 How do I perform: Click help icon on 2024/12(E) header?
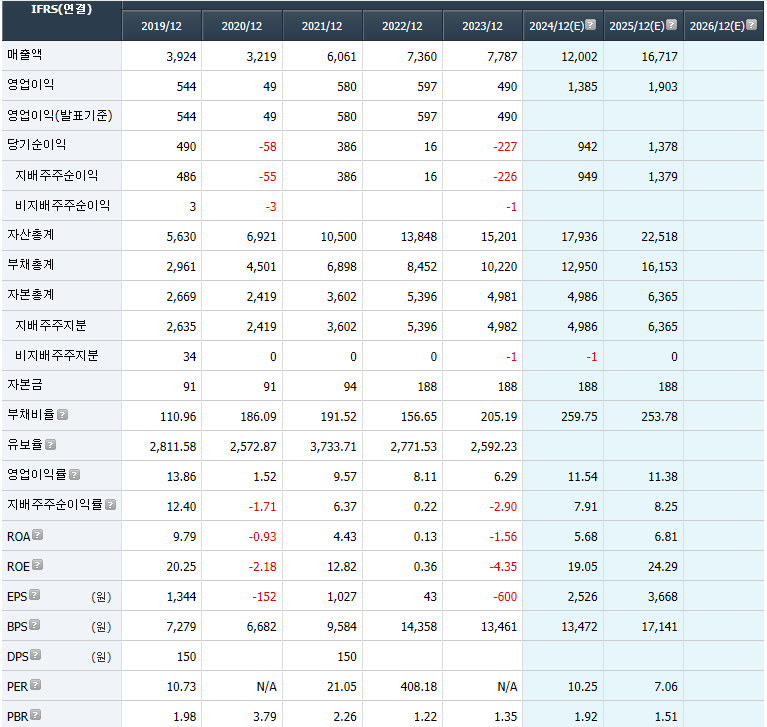tap(591, 25)
